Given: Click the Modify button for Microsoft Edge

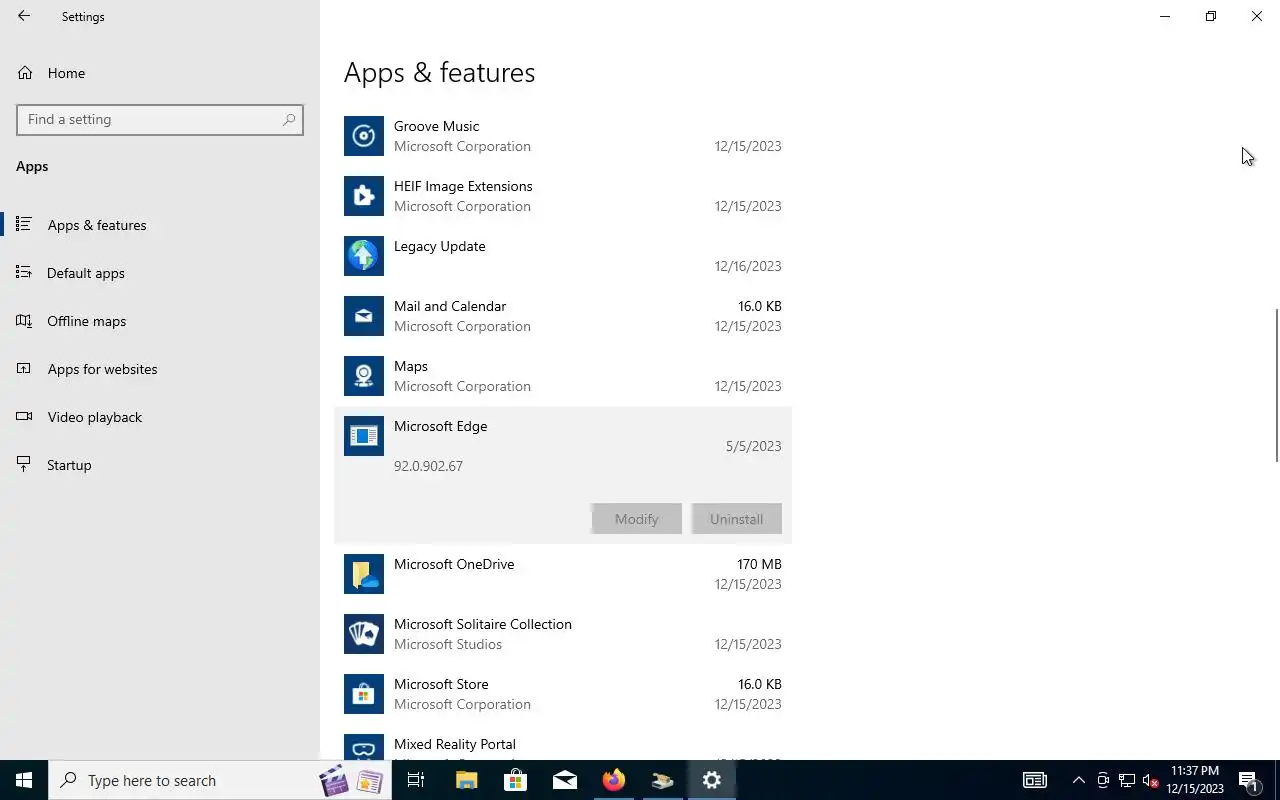Looking at the screenshot, I should coord(636,519).
